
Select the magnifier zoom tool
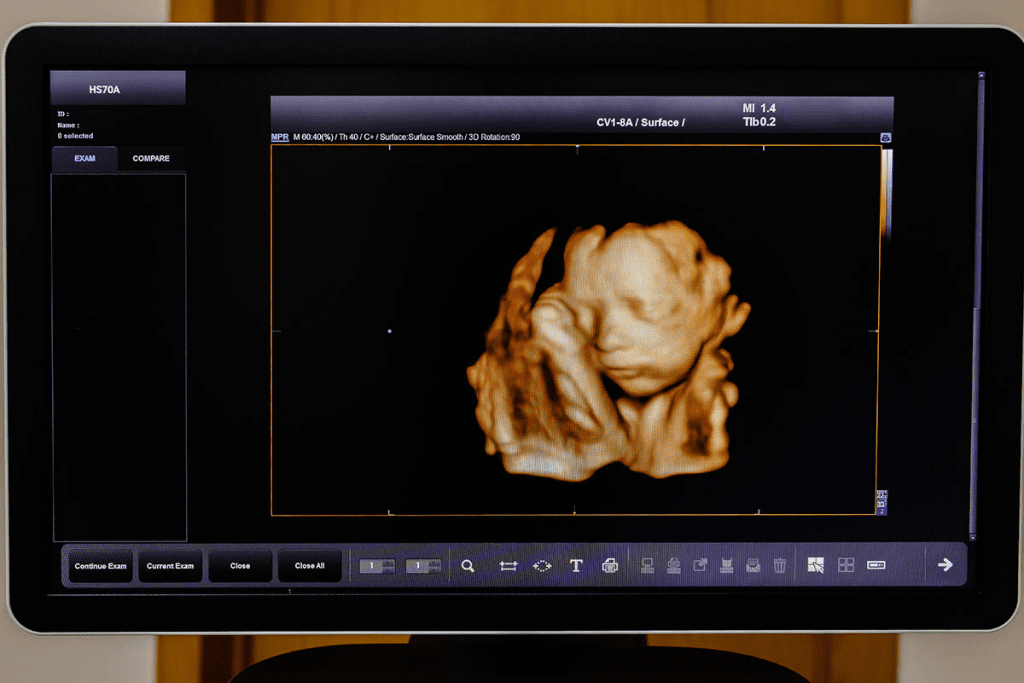[x=467, y=565]
